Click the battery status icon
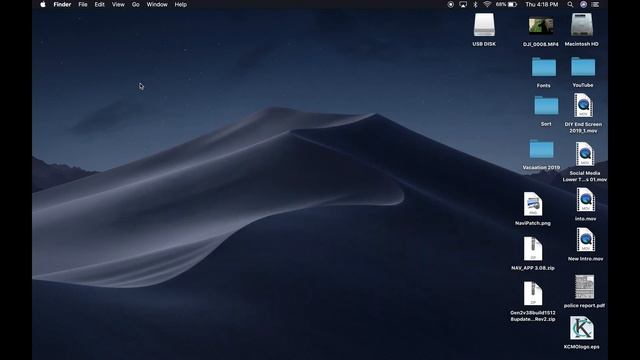The height and width of the screenshot is (360, 640). pos(513,4)
